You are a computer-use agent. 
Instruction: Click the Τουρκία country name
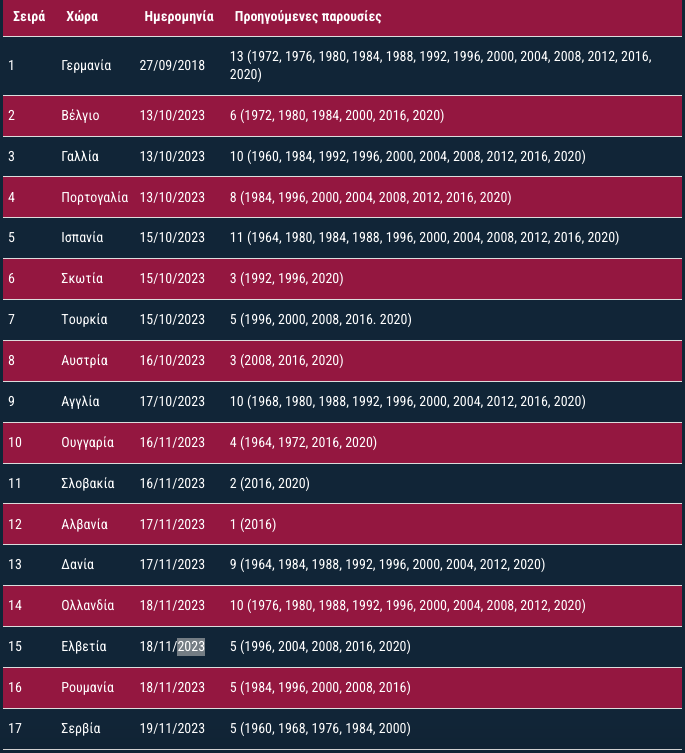coord(84,319)
